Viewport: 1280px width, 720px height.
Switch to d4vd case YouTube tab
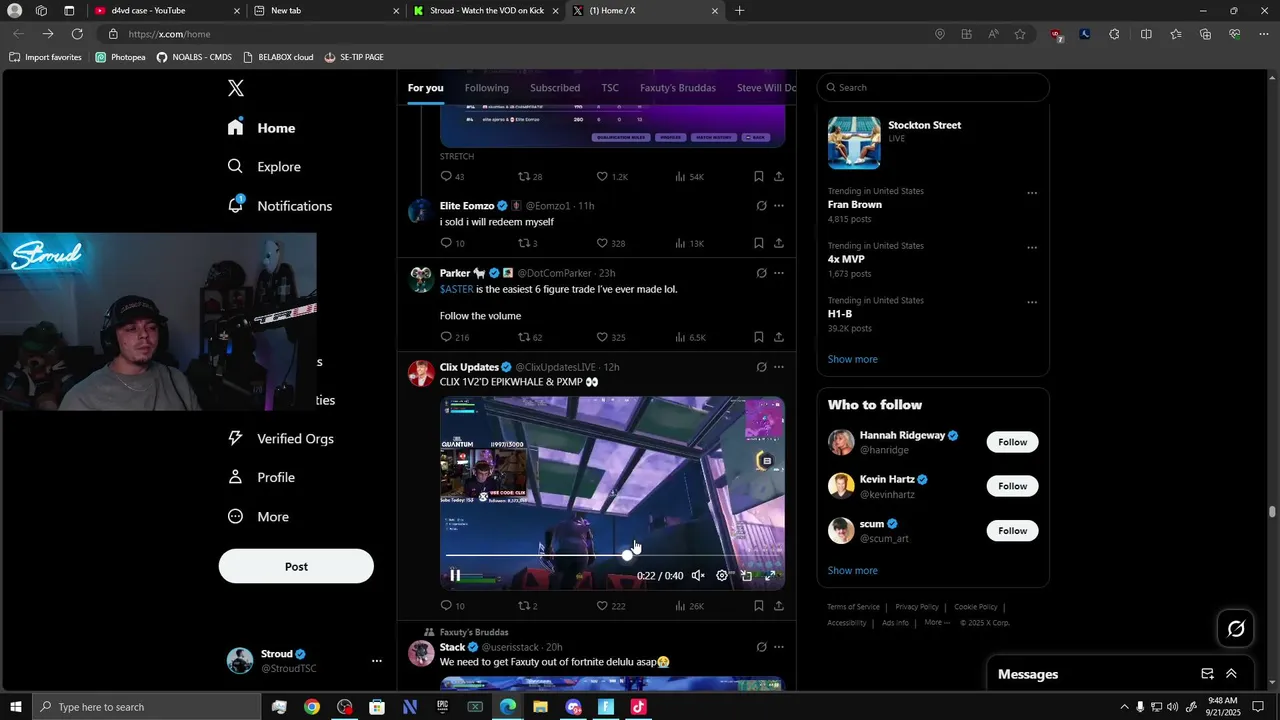(x=166, y=11)
